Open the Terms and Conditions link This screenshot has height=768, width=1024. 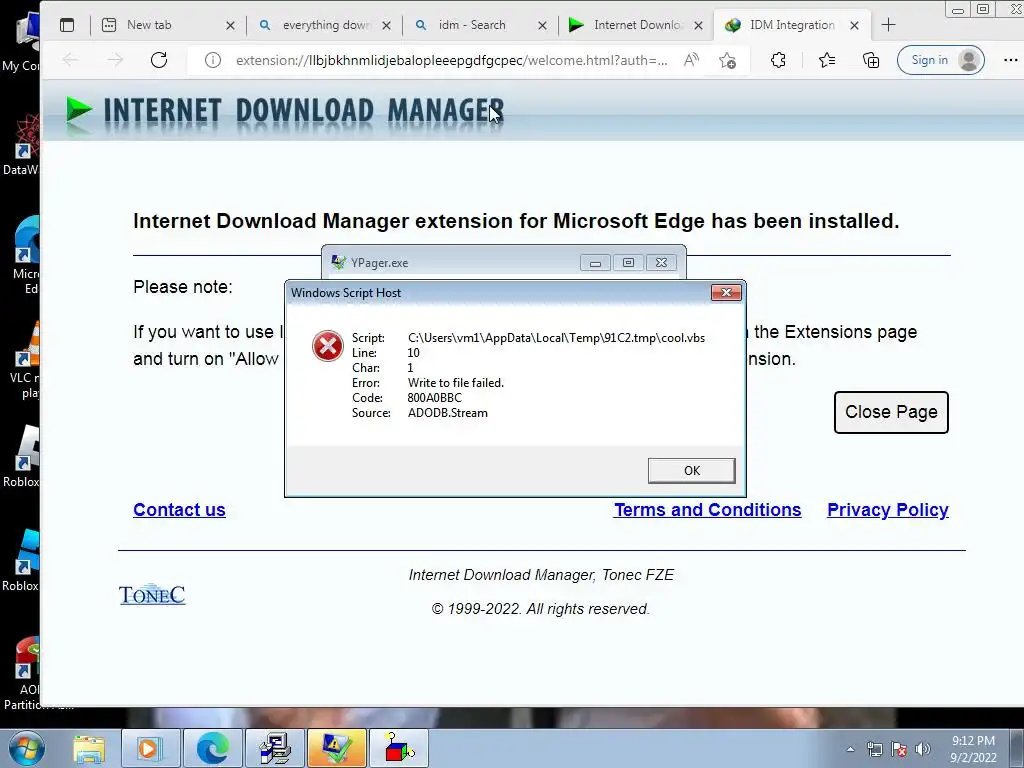[x=707, y=509]
